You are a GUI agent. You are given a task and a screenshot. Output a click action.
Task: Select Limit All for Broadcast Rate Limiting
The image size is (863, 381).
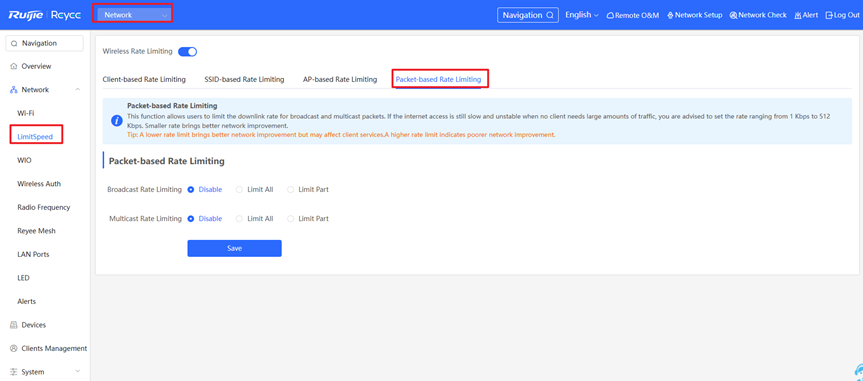click(239, 189)
